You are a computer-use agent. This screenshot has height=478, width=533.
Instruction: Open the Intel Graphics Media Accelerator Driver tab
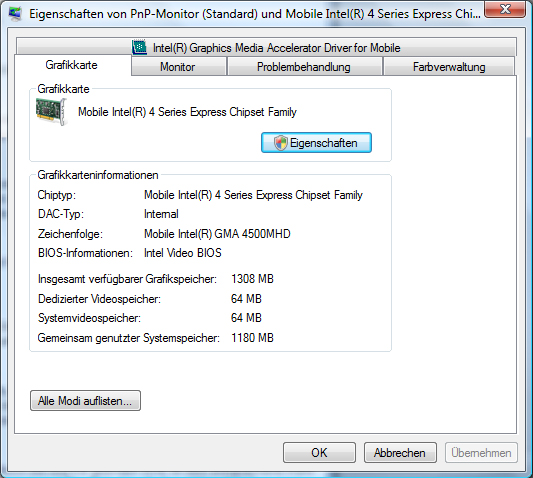(266, 47)
